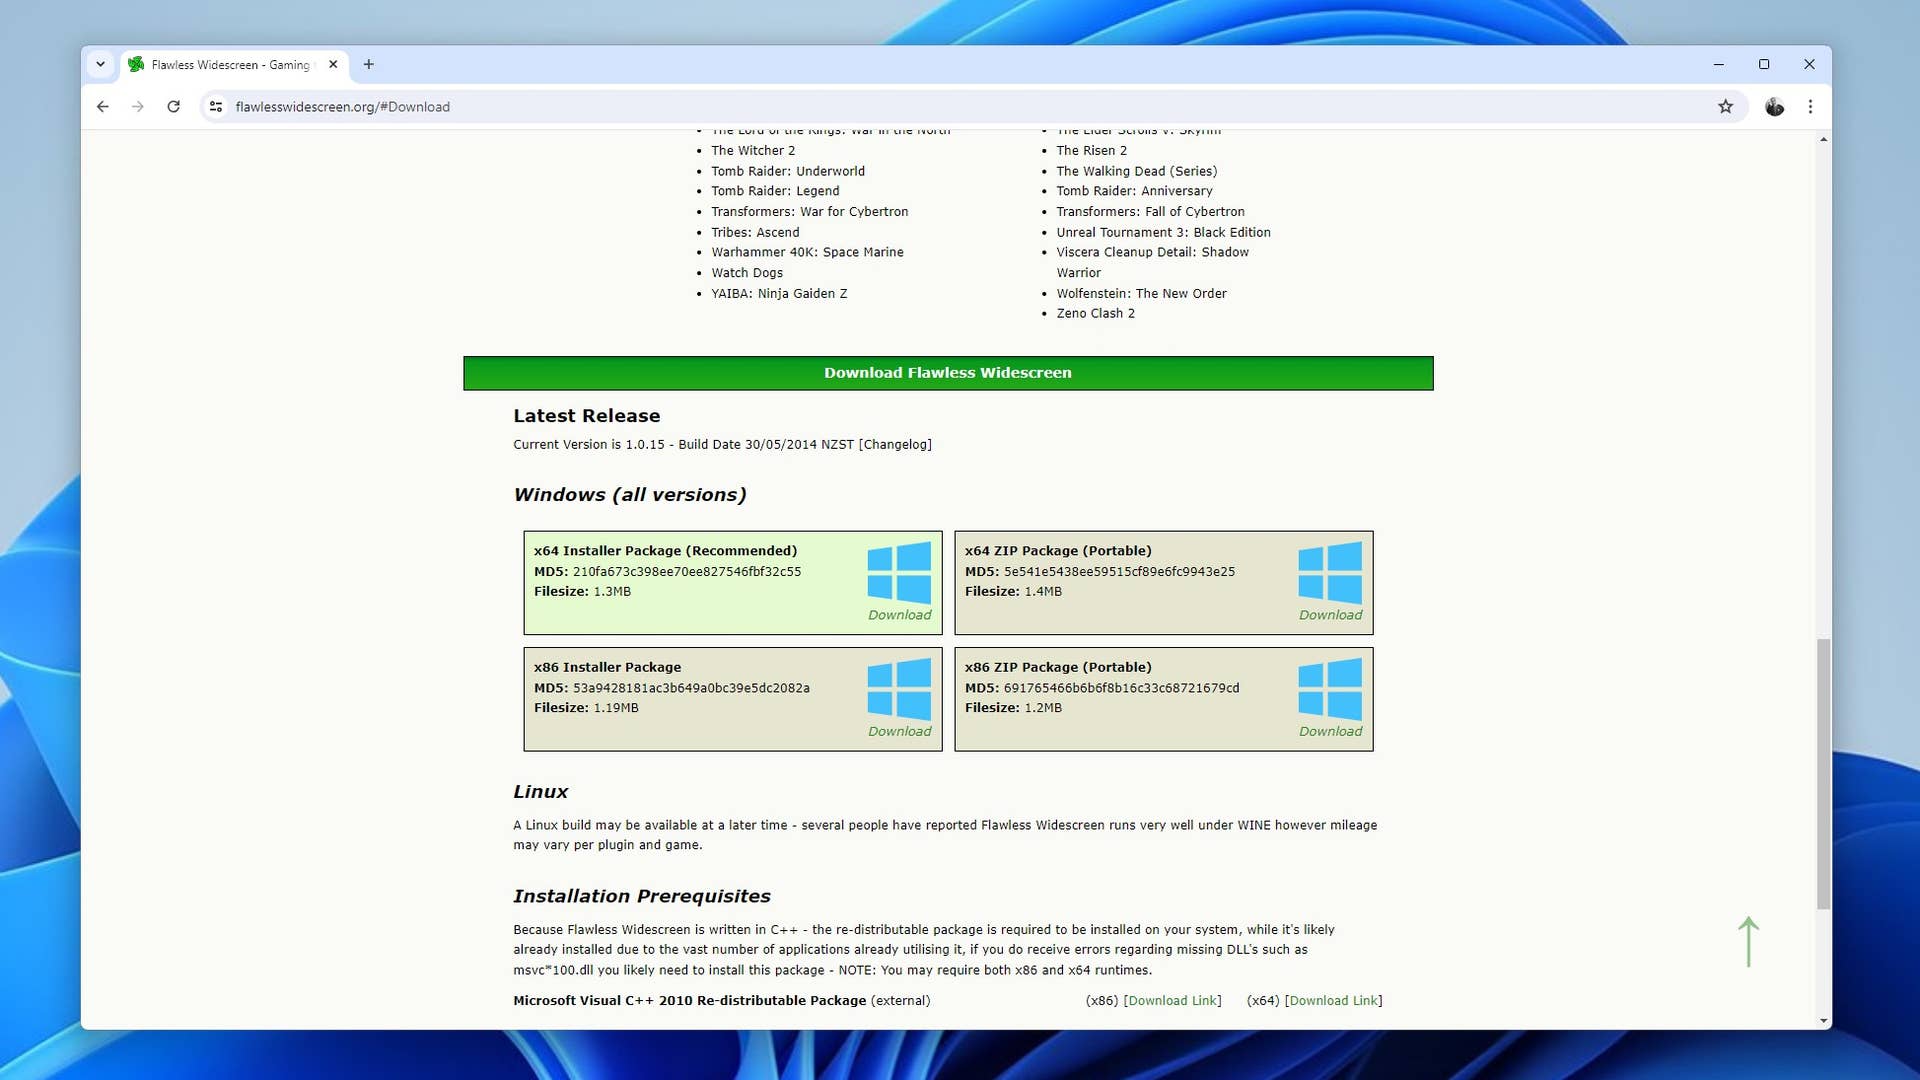Download the x86 ZIP Package (Portable)
The image size is (1920, 1080).
(x=1330, y=732)
